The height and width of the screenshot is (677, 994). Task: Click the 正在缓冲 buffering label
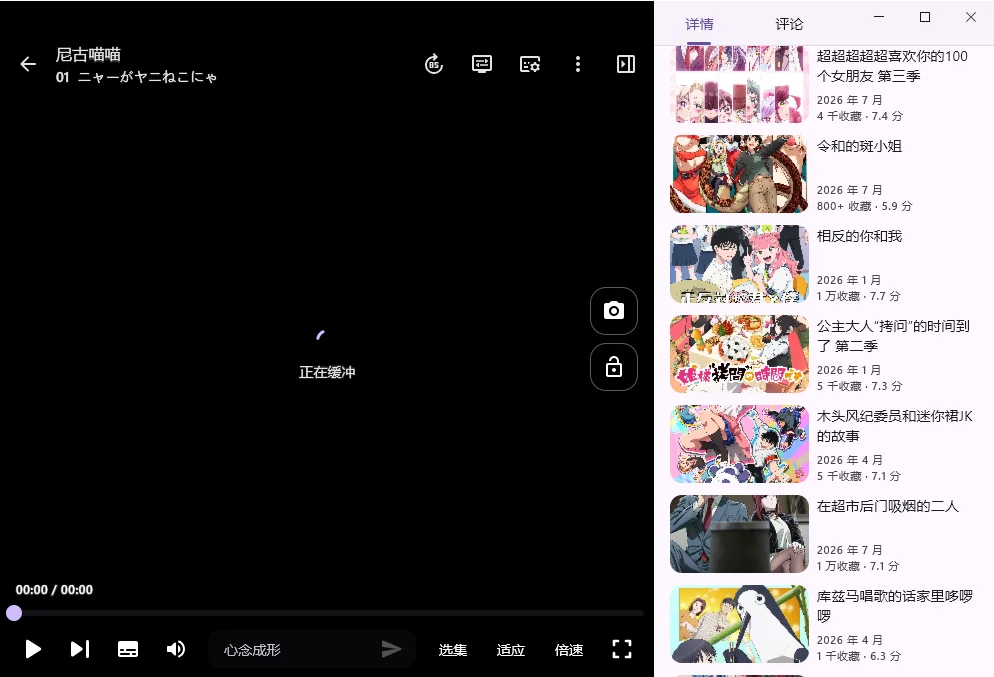tap(327, 372)
